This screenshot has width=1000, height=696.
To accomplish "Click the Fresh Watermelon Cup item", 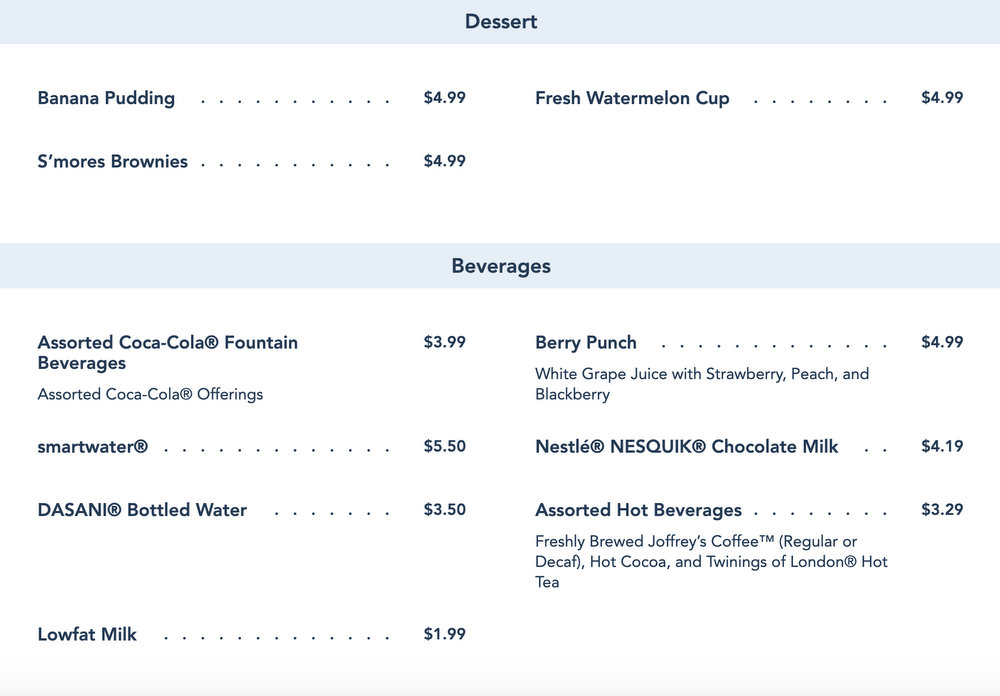I will 632,98.
